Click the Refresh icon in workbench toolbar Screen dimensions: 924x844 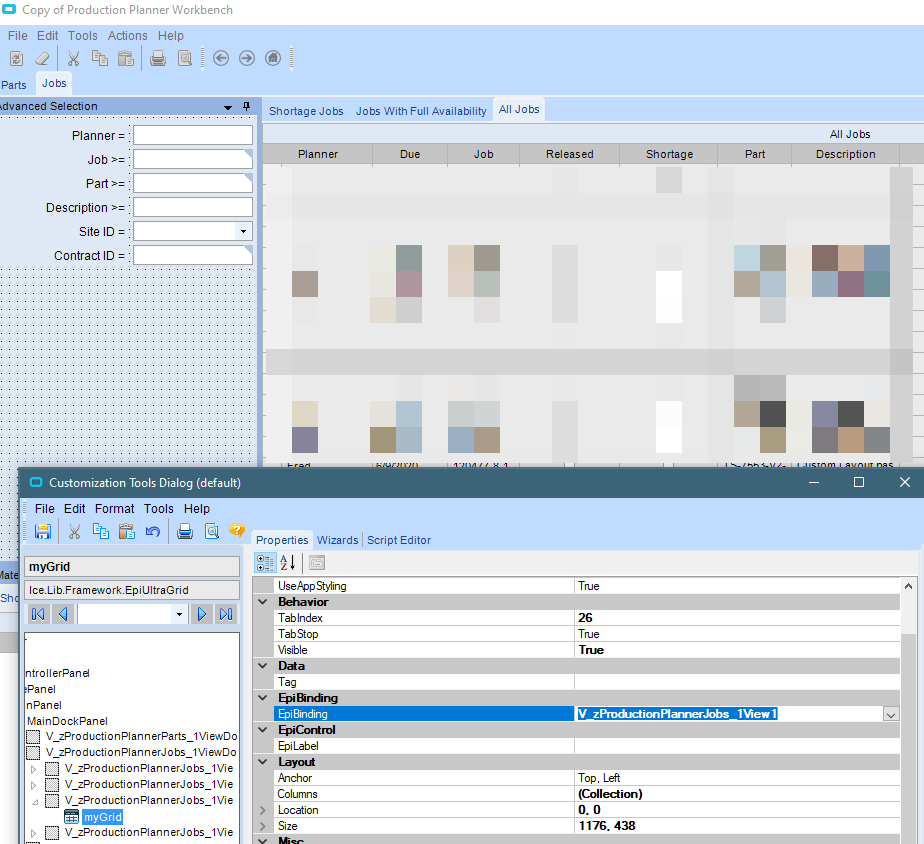coord(16,58)
